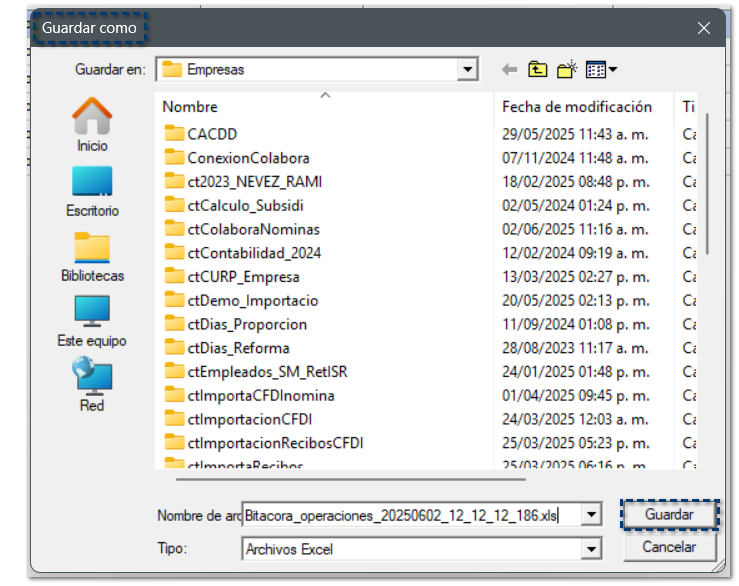This screenshot has height=586, width=739.
Task: Click date 13/03/2025 02:27 p. m.
Action: pos(575,277)
